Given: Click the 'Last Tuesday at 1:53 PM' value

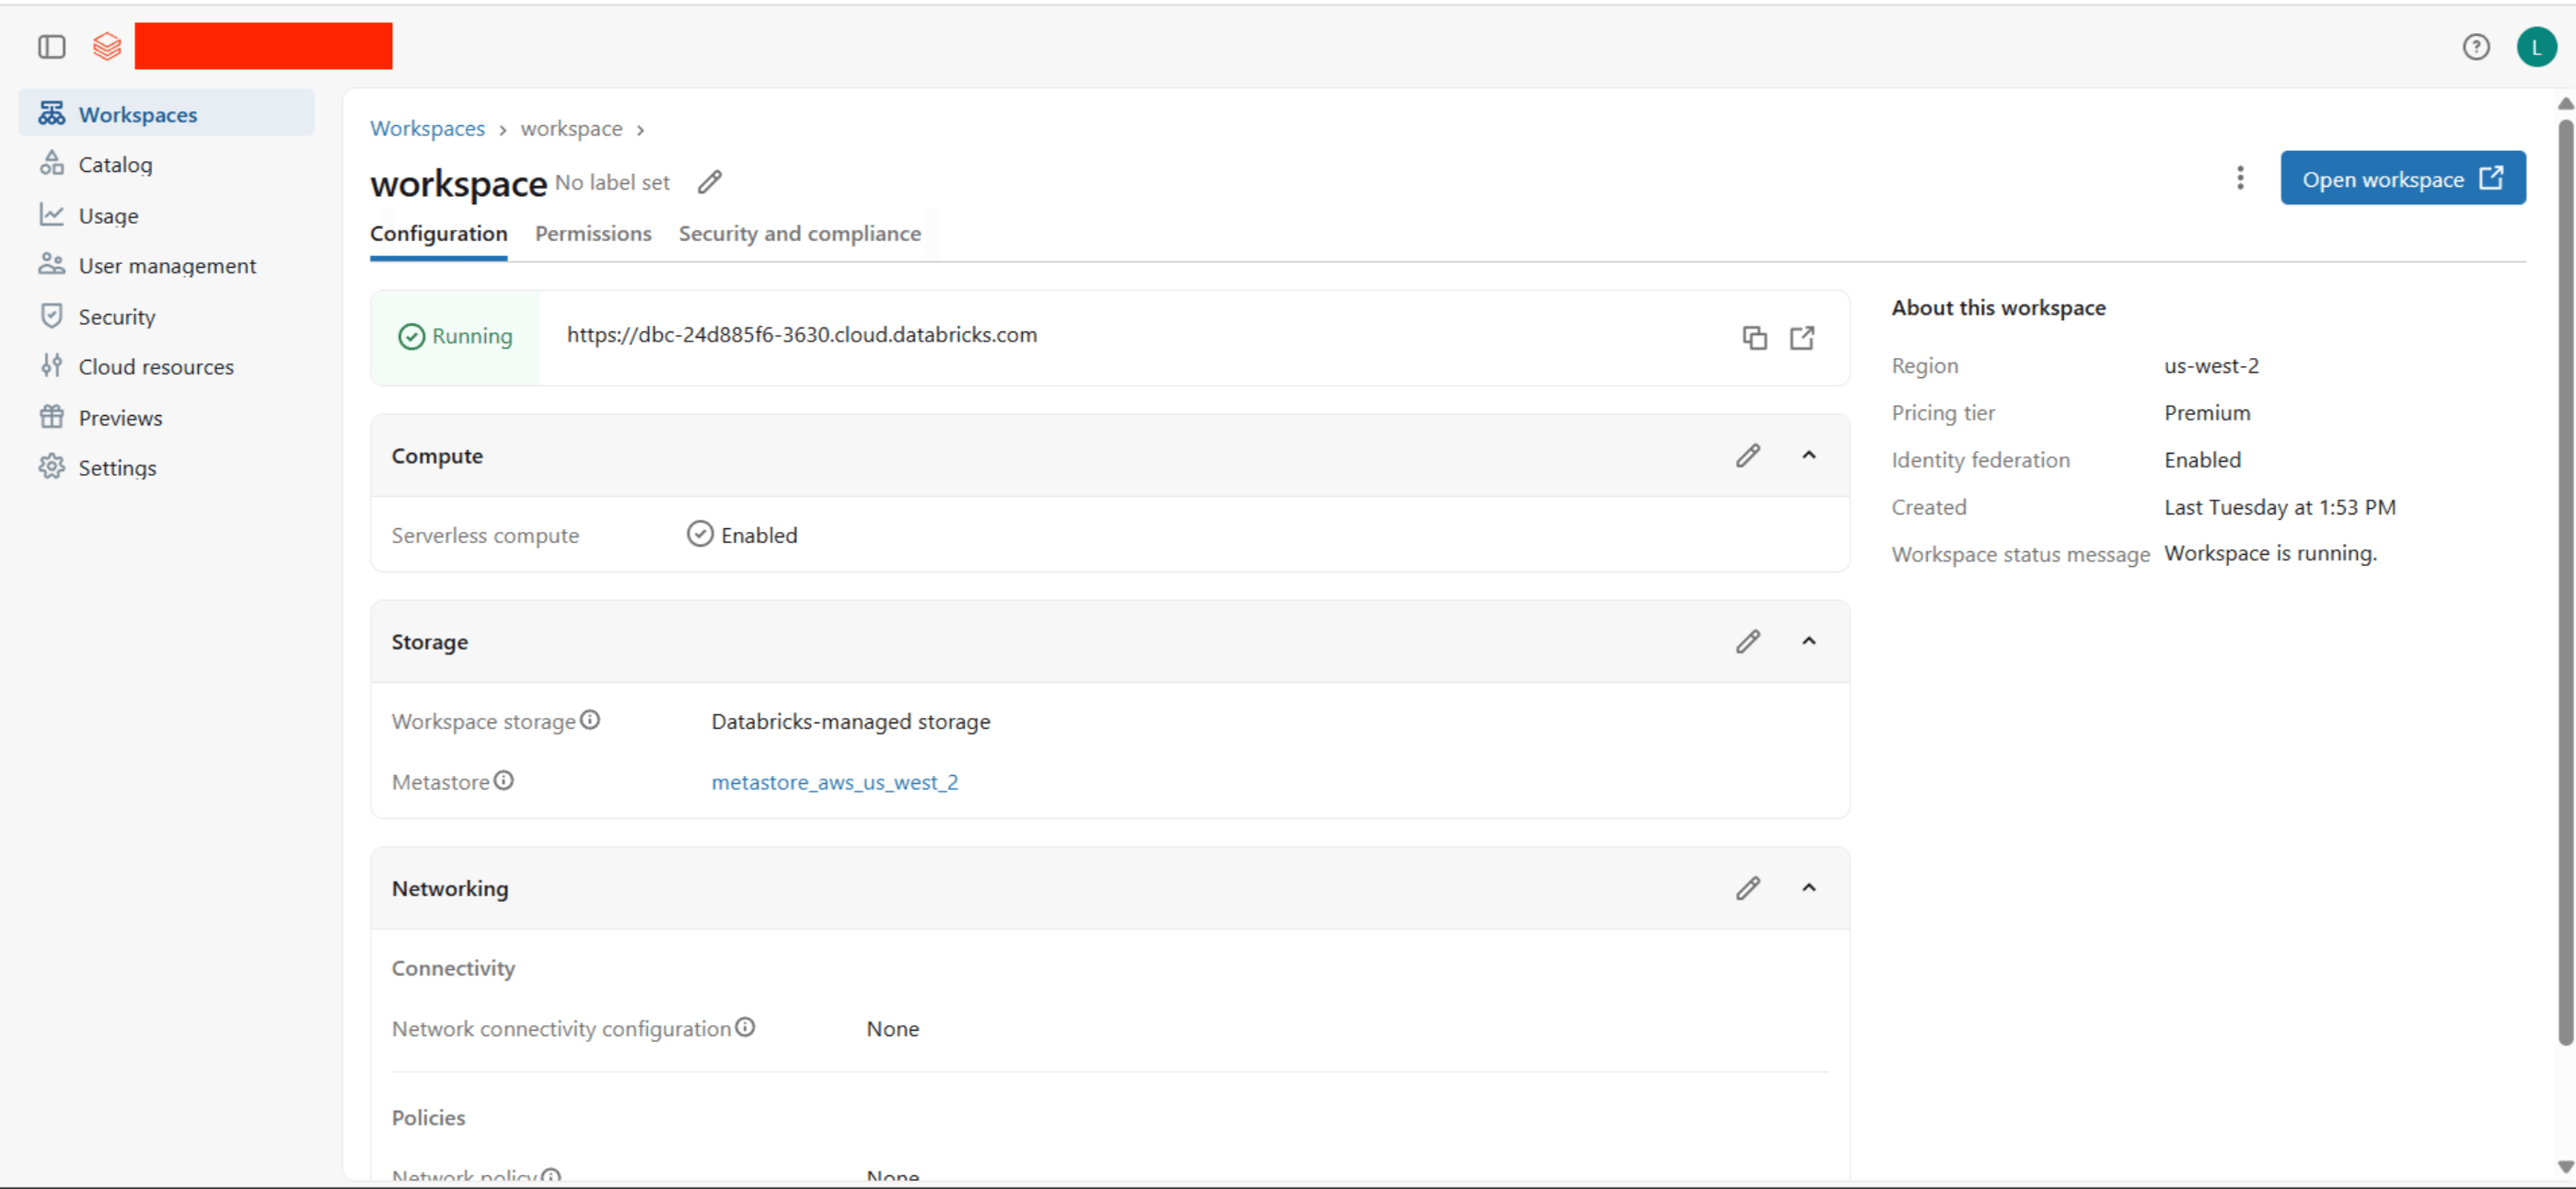Looking at the screenshot, I should 2280,507.
